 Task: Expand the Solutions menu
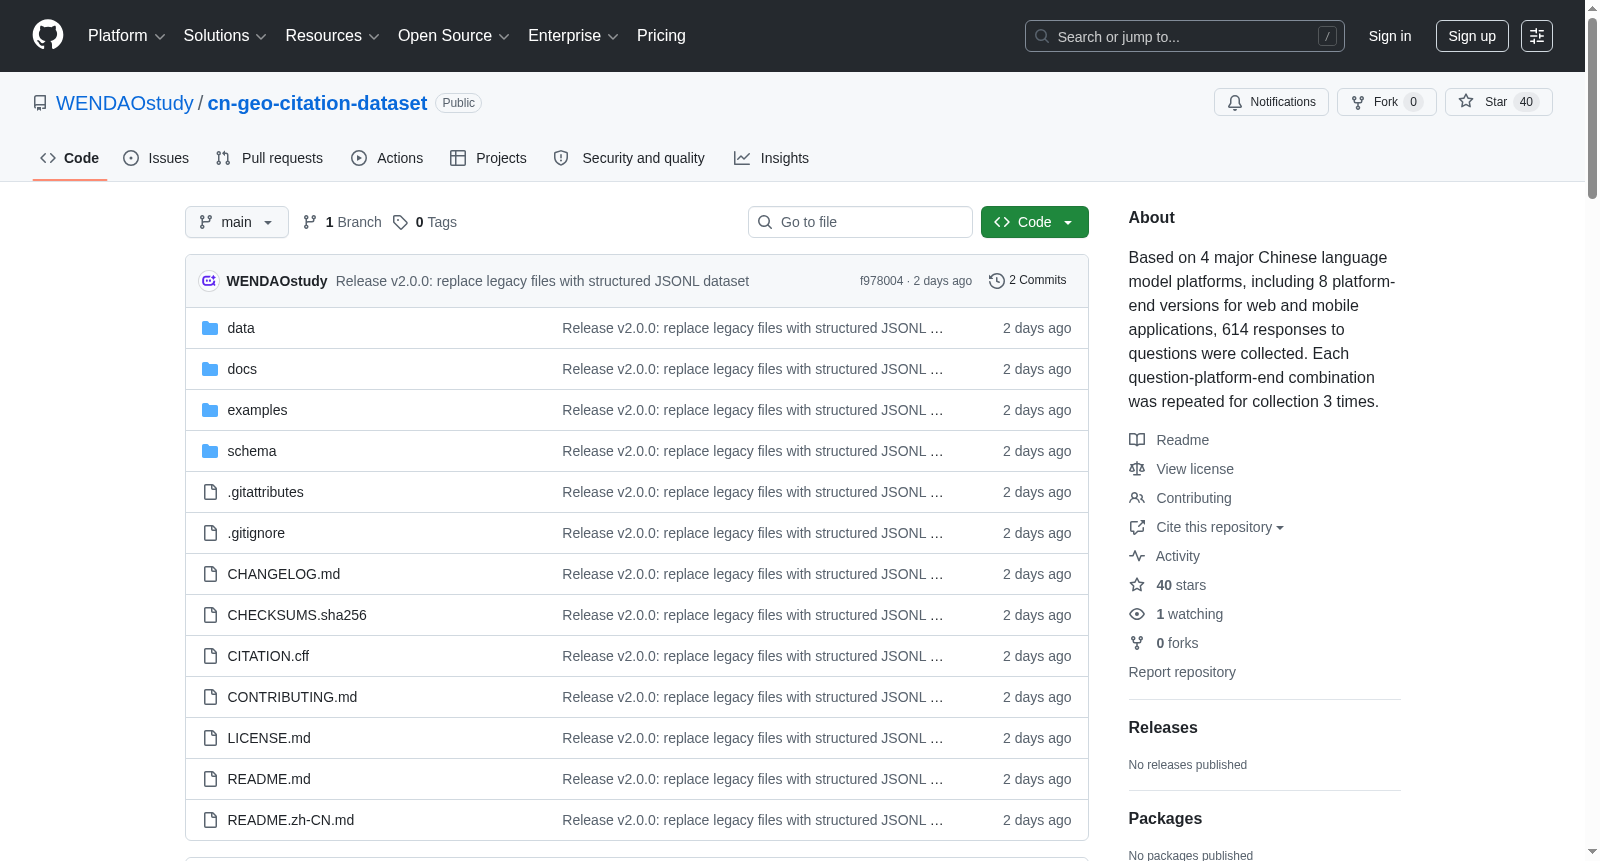(x=225, y=36)
